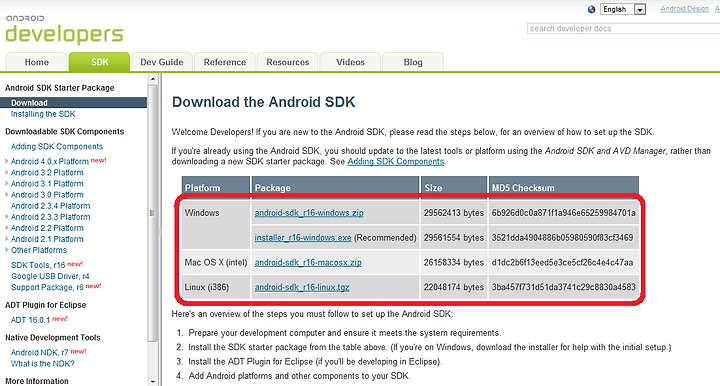The height and width of the screenshot is (386, 720).
Task: Open the Blog tab
Action: tap(413, 62)
